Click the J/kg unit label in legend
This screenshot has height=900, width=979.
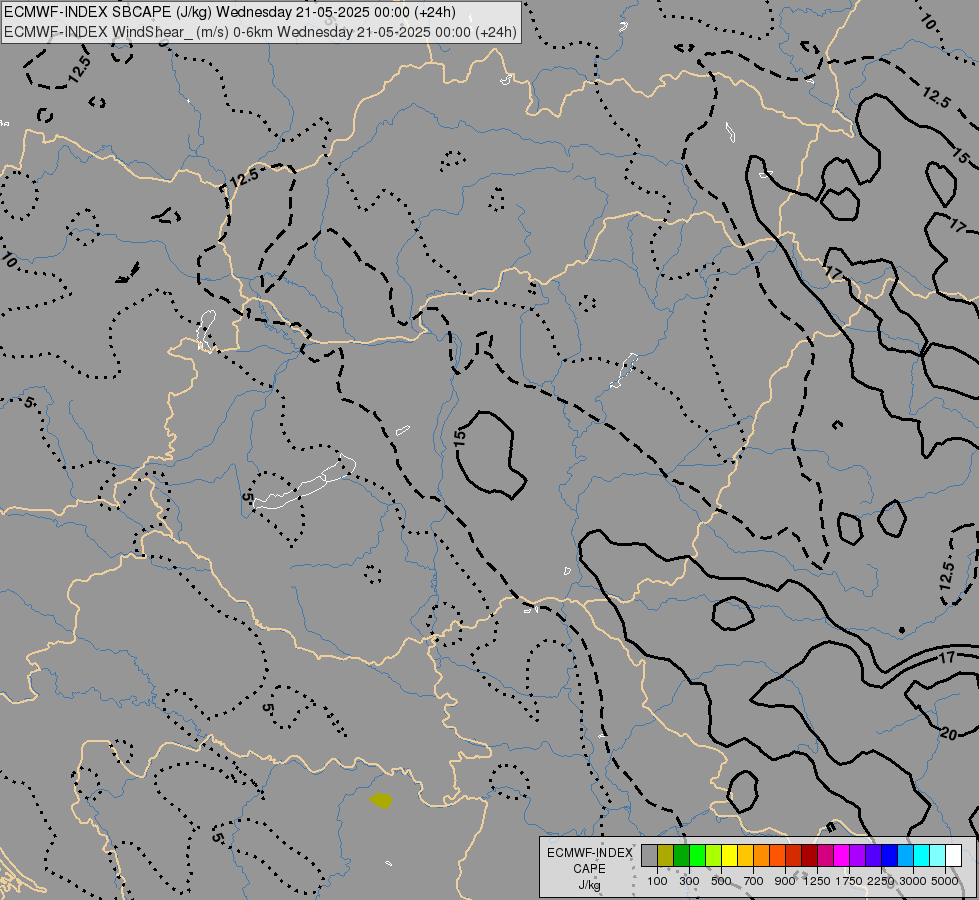tap(589, 886)
